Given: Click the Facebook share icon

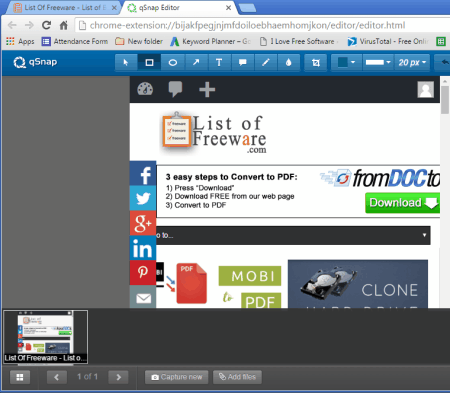Looking at the screenshot, I should coord(143,173).
